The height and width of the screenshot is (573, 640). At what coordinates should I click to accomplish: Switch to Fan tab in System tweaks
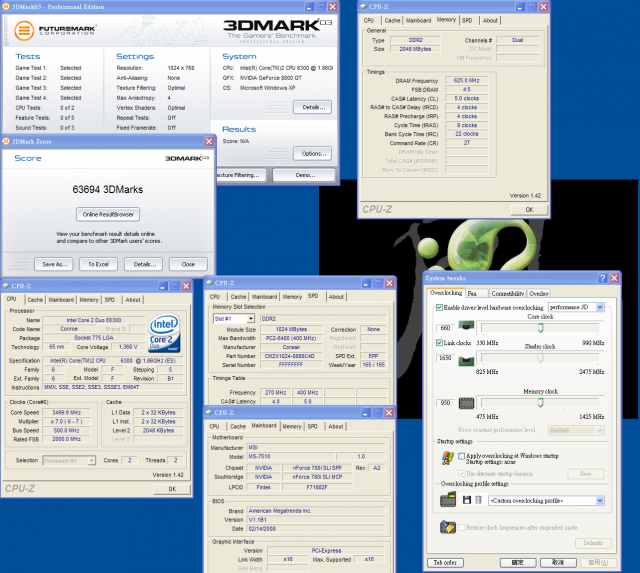(x=477, y=293)
